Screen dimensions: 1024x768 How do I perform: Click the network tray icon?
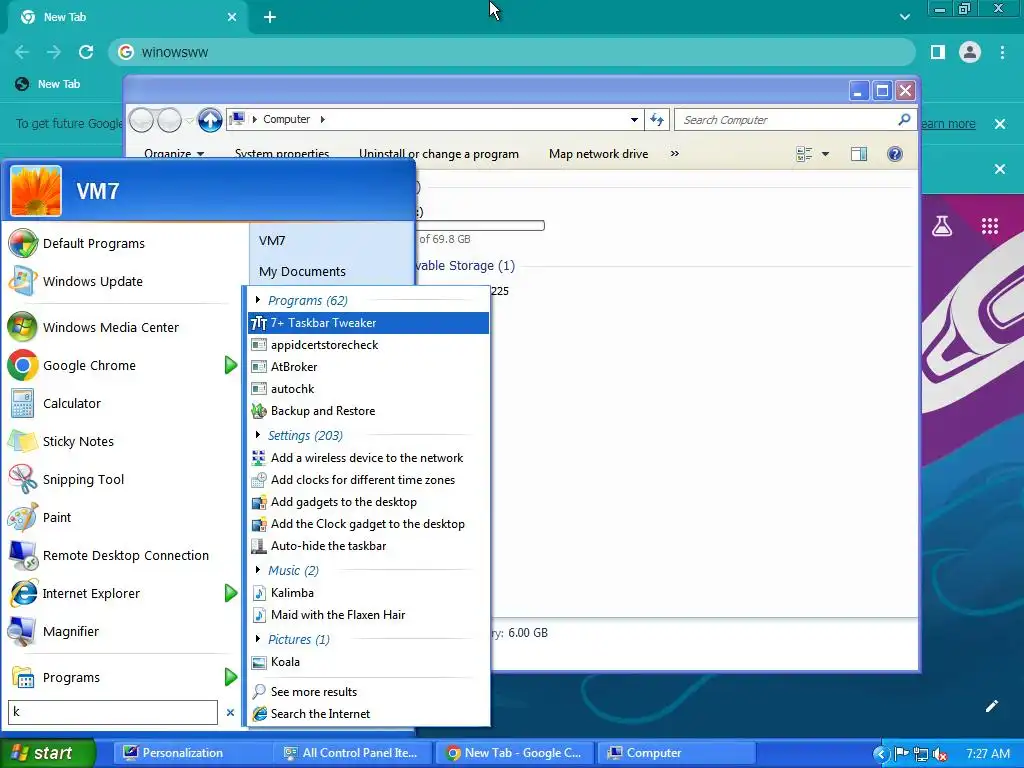[921, 754]
